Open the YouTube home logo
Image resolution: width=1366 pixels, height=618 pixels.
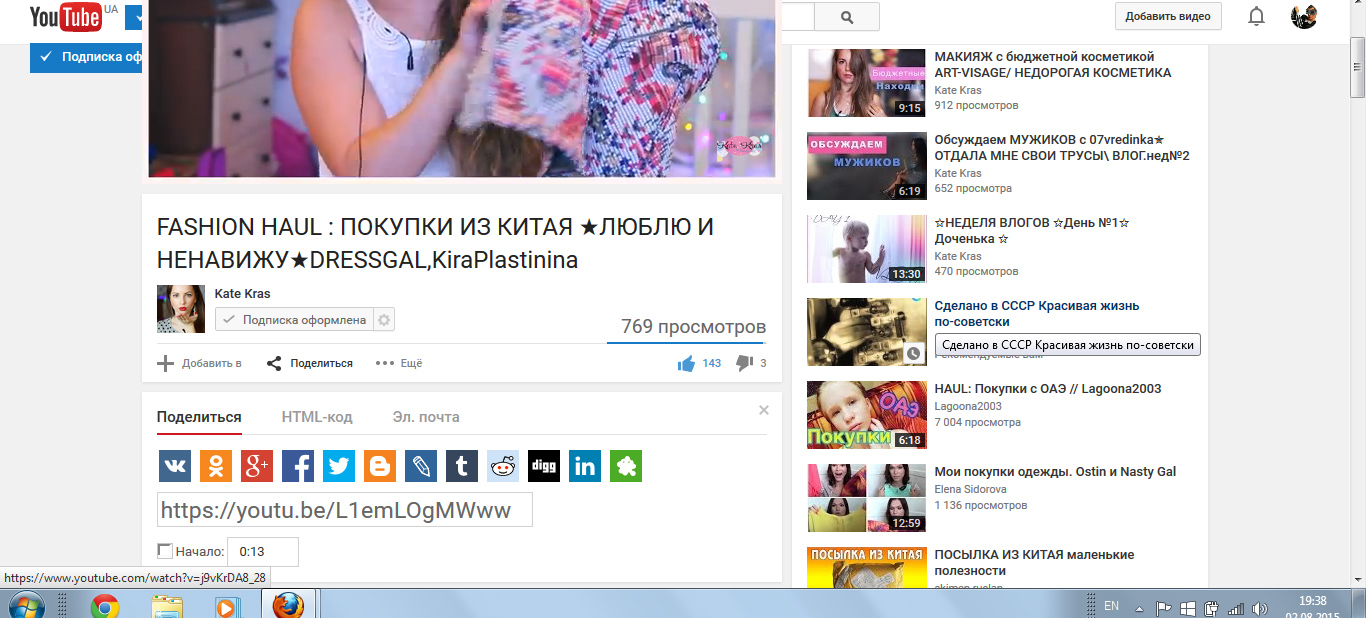click(65, 16)
